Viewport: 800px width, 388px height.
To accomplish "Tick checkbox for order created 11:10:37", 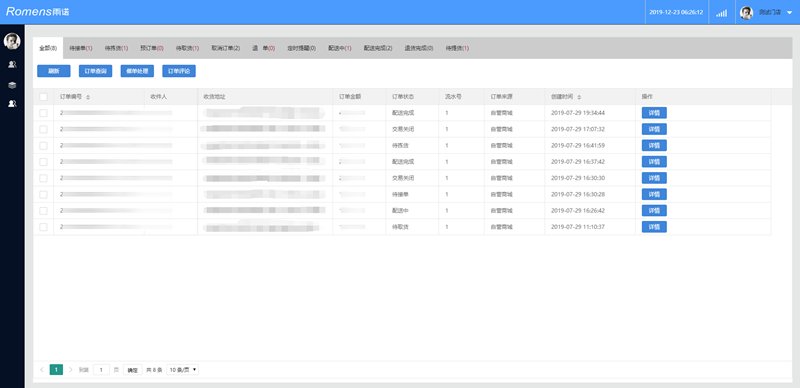I will [x=43, y=227].
